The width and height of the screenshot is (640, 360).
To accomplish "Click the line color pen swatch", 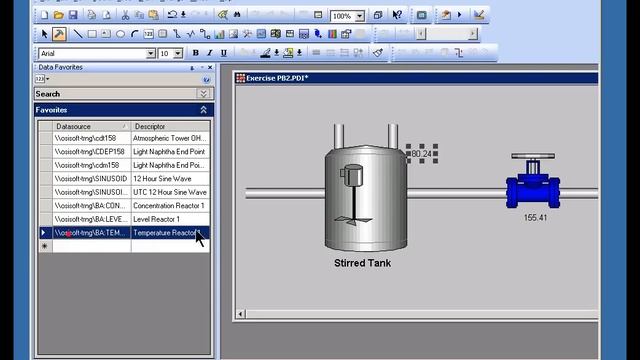I will click(x=266, y=53).
